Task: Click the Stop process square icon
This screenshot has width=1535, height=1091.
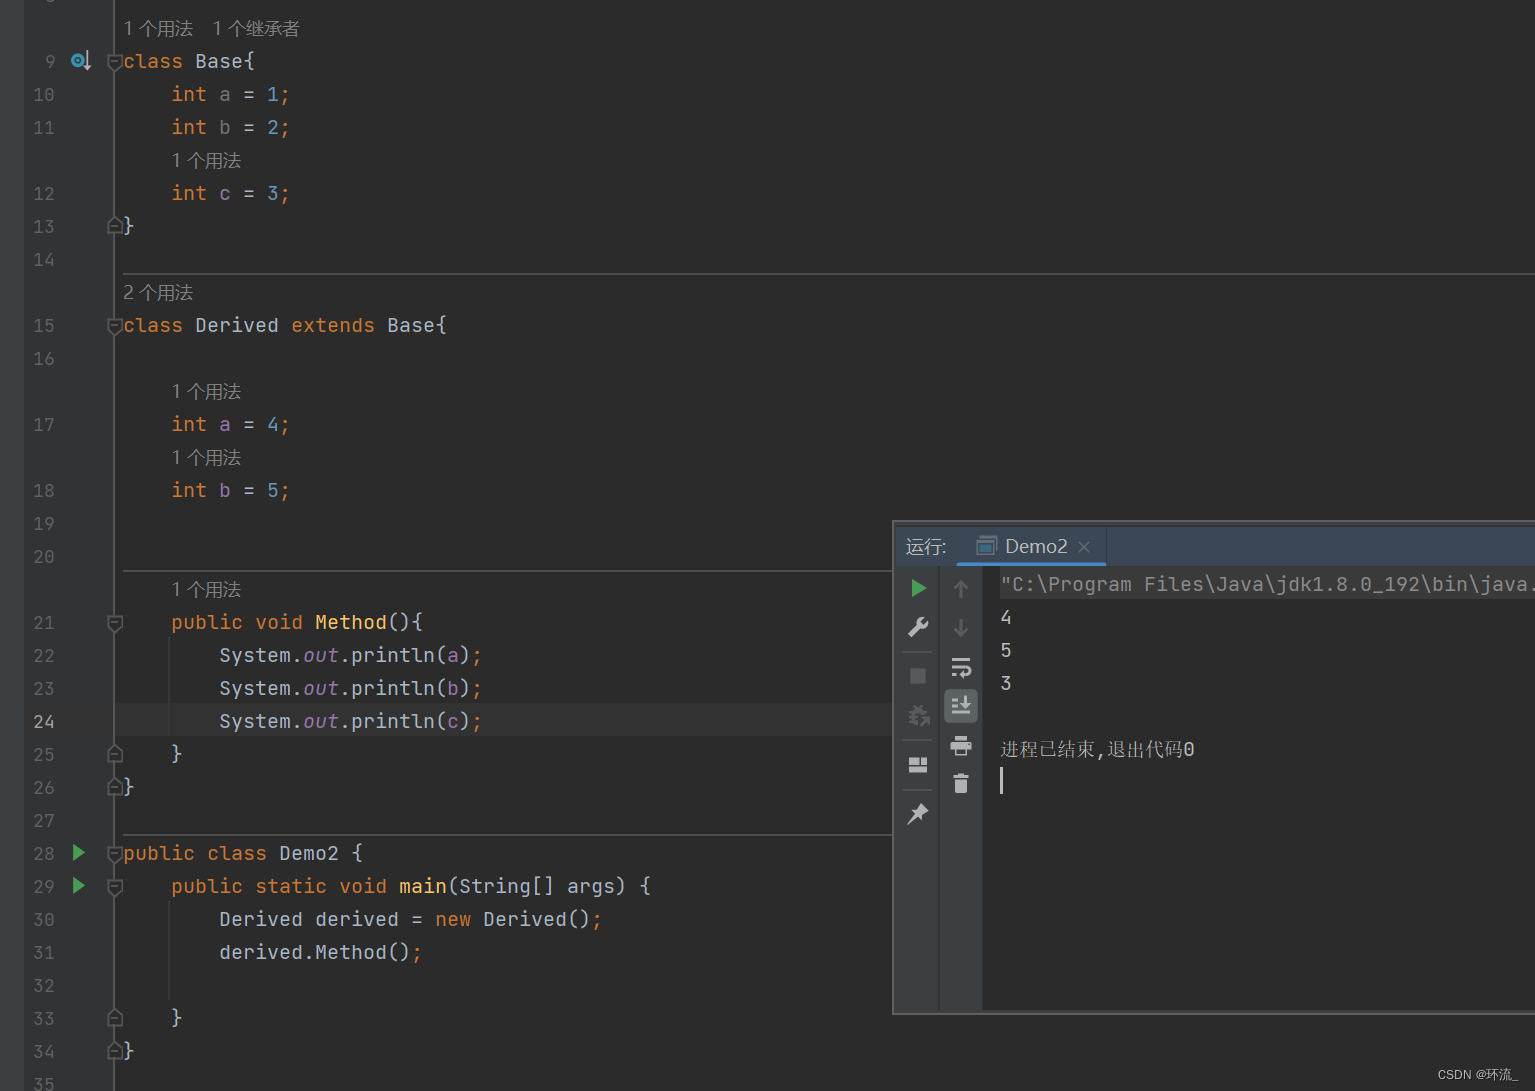Action: point(918,676)
